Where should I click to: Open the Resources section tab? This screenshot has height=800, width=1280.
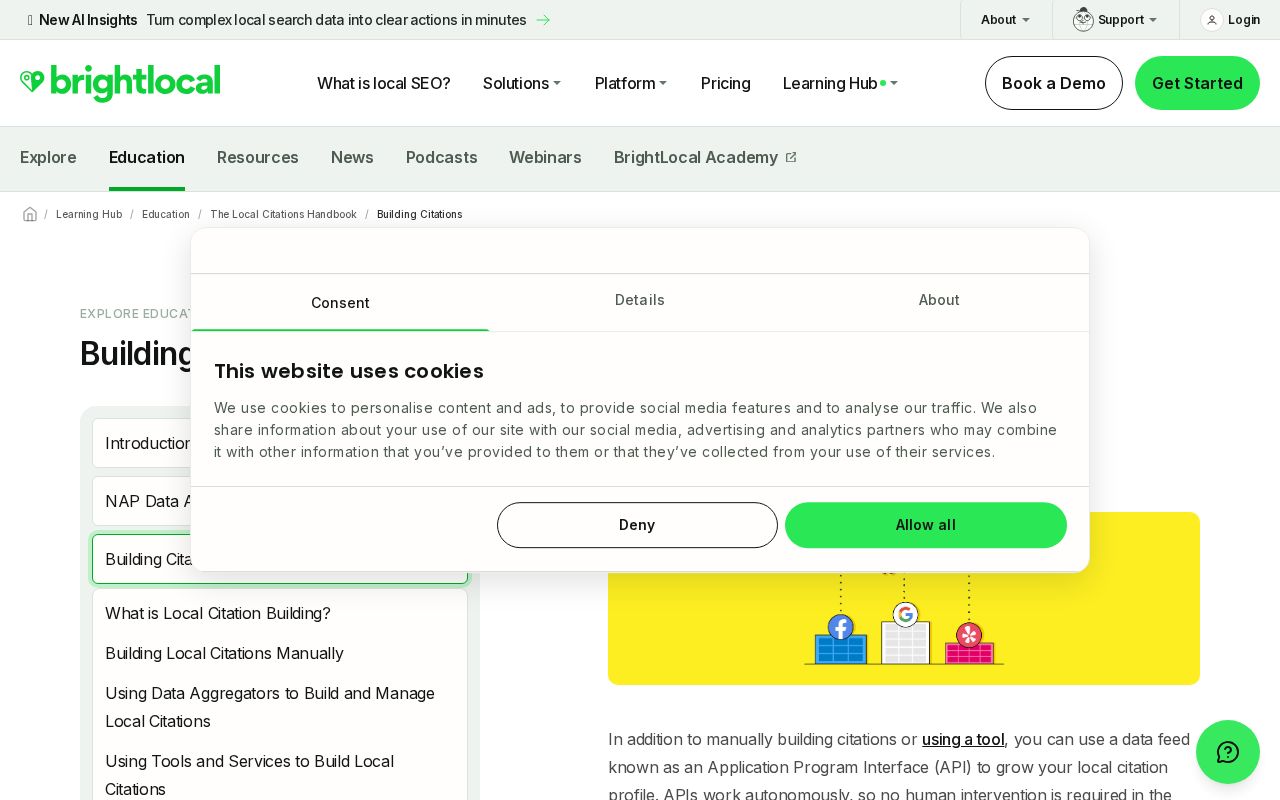click(258, 157)
